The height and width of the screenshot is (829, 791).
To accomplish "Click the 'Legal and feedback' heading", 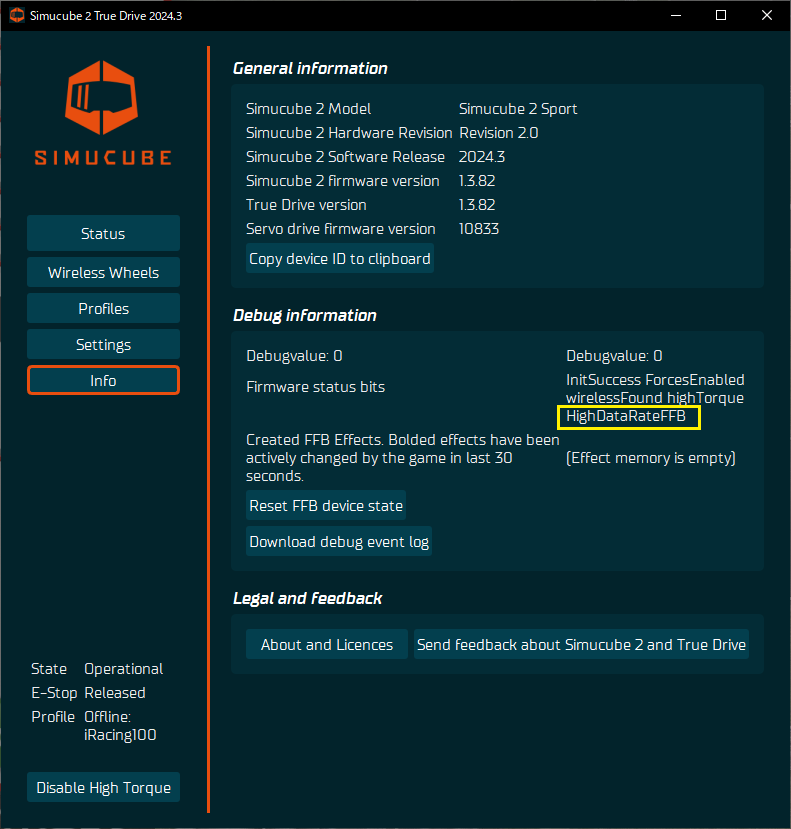I will 307,598.
